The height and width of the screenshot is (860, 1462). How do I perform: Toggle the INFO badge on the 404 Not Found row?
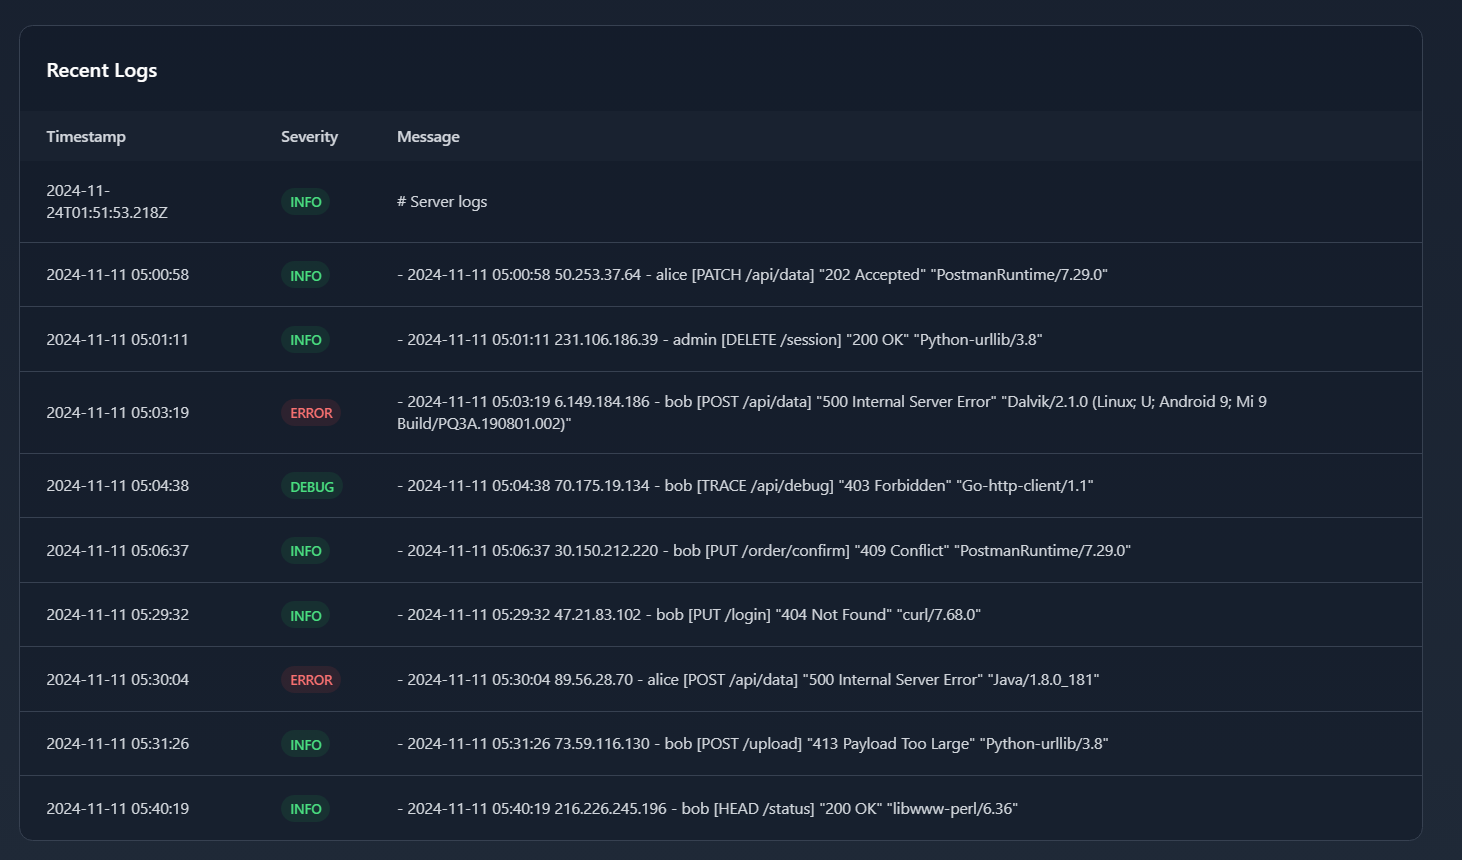coord(305,615)
